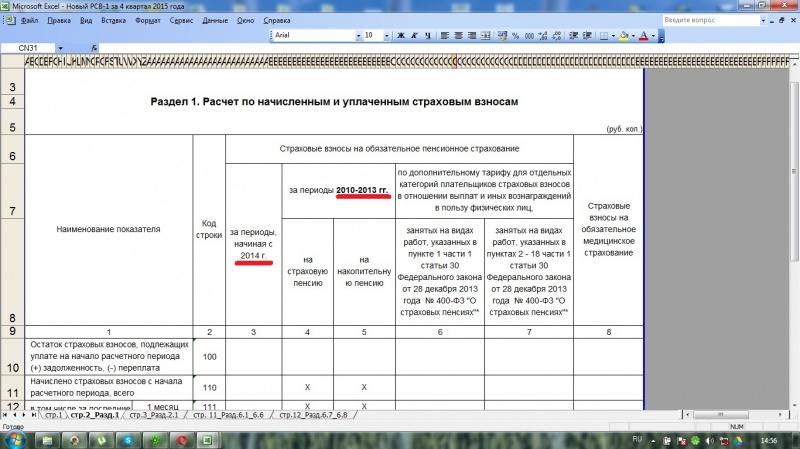Open the font size dropdown

(x=386, y=35)
